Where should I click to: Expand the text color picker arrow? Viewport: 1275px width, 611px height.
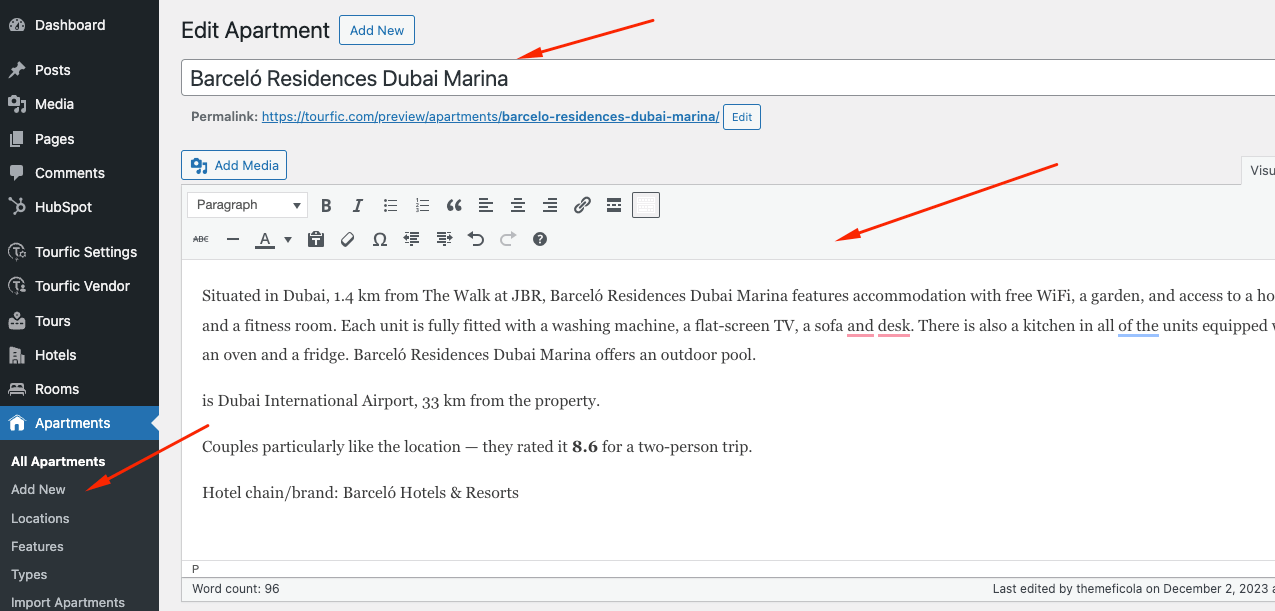[x=288, y=239]
